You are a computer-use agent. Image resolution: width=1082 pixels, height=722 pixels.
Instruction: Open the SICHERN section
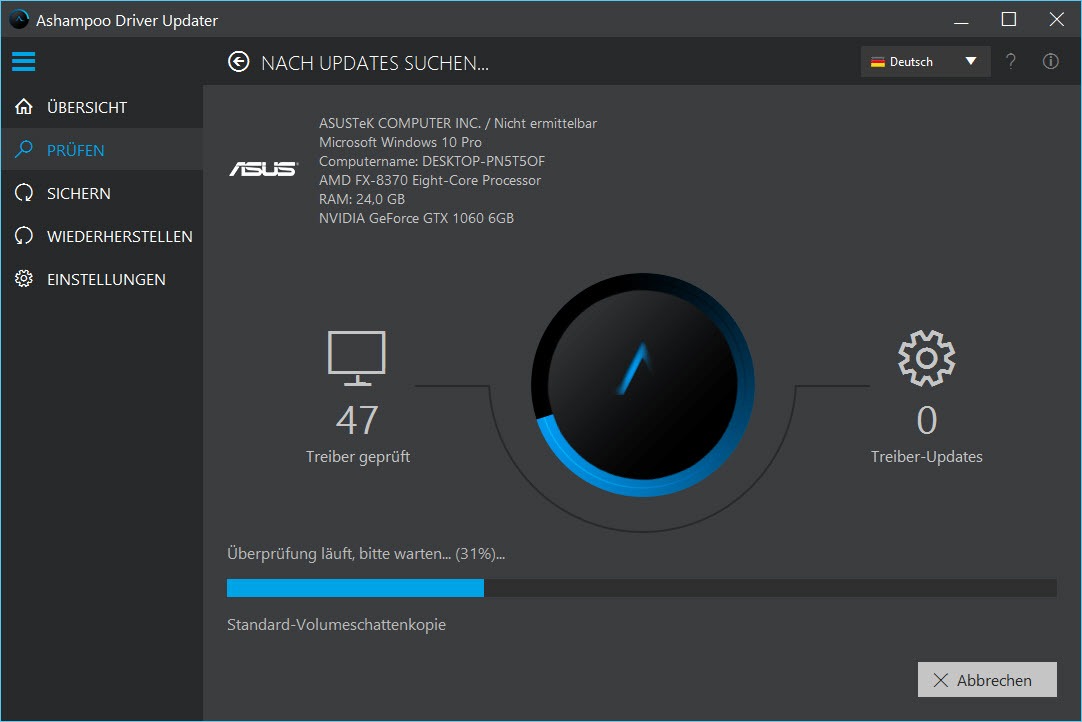coord(102,193)
